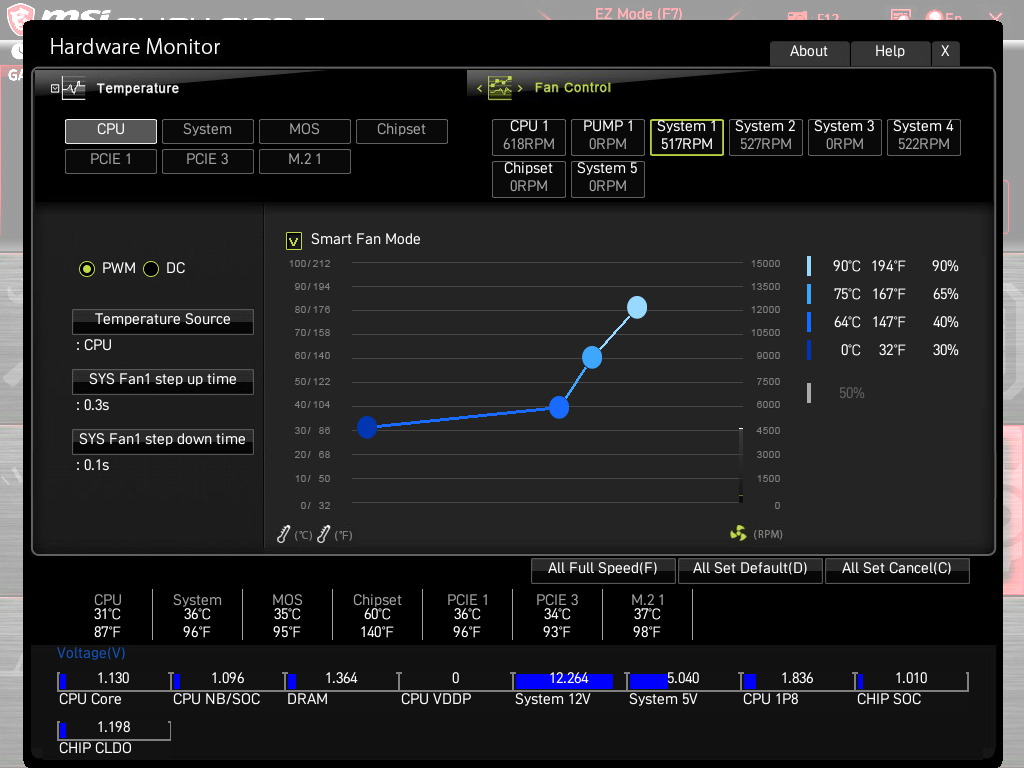
Task: Click the Celsius thermometer icon
Action: pos(283,534)
